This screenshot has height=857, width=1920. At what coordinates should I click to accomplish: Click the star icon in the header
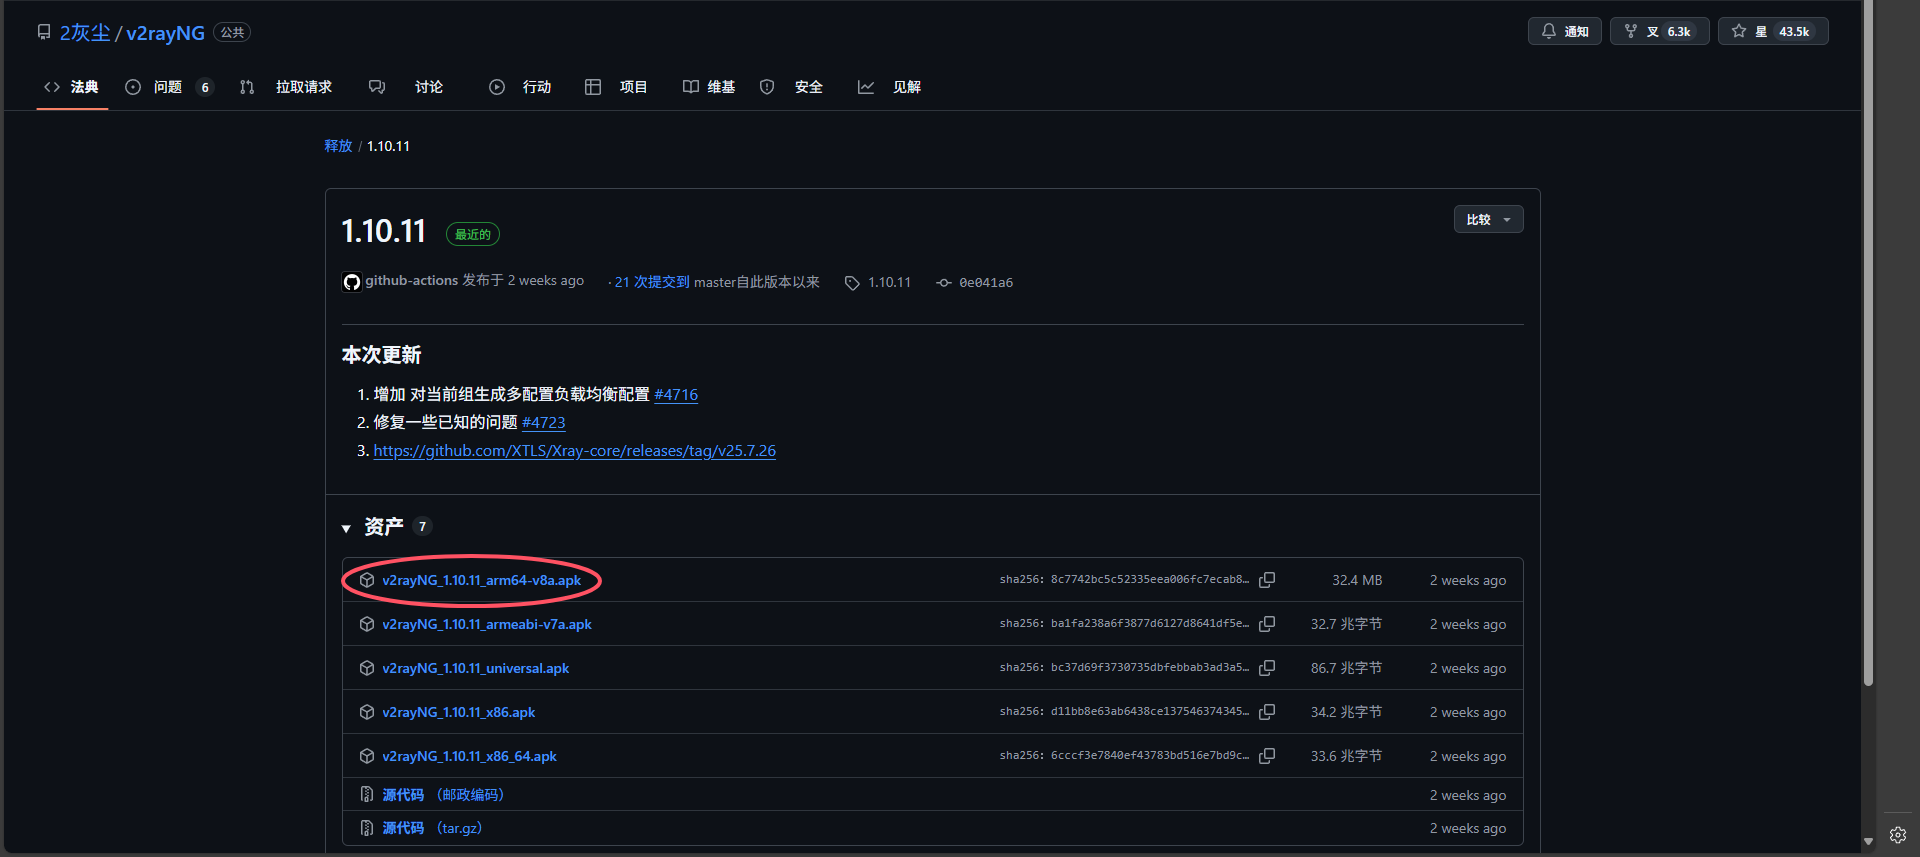click(x=1739, y=31)
